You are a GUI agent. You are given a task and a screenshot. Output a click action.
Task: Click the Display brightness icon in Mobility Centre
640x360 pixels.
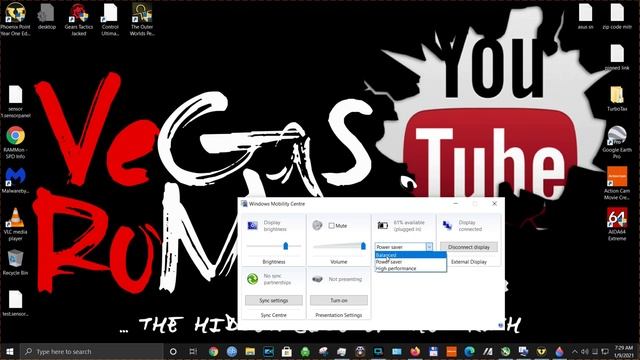coord(253,225)
